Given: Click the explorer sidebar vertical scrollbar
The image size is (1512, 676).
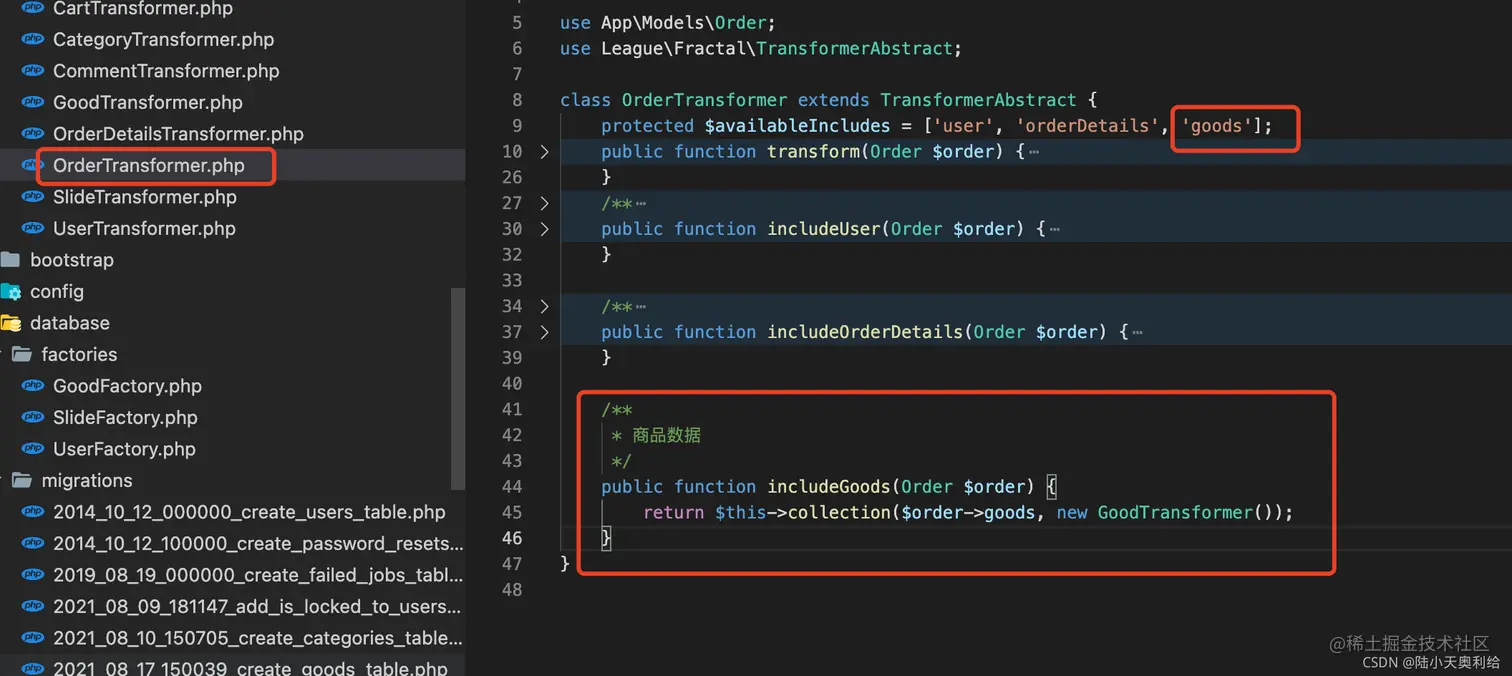Looking at the screenshot, I should pos(459,390).
